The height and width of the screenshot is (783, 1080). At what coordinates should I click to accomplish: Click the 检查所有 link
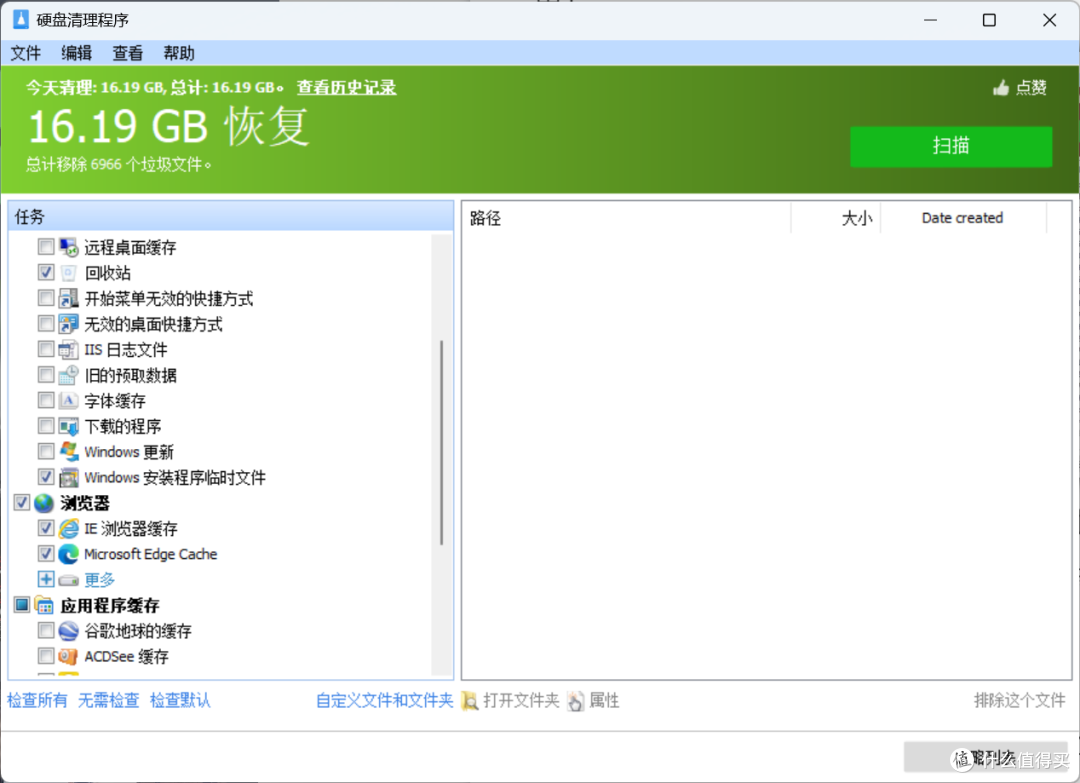coord(37,700)
